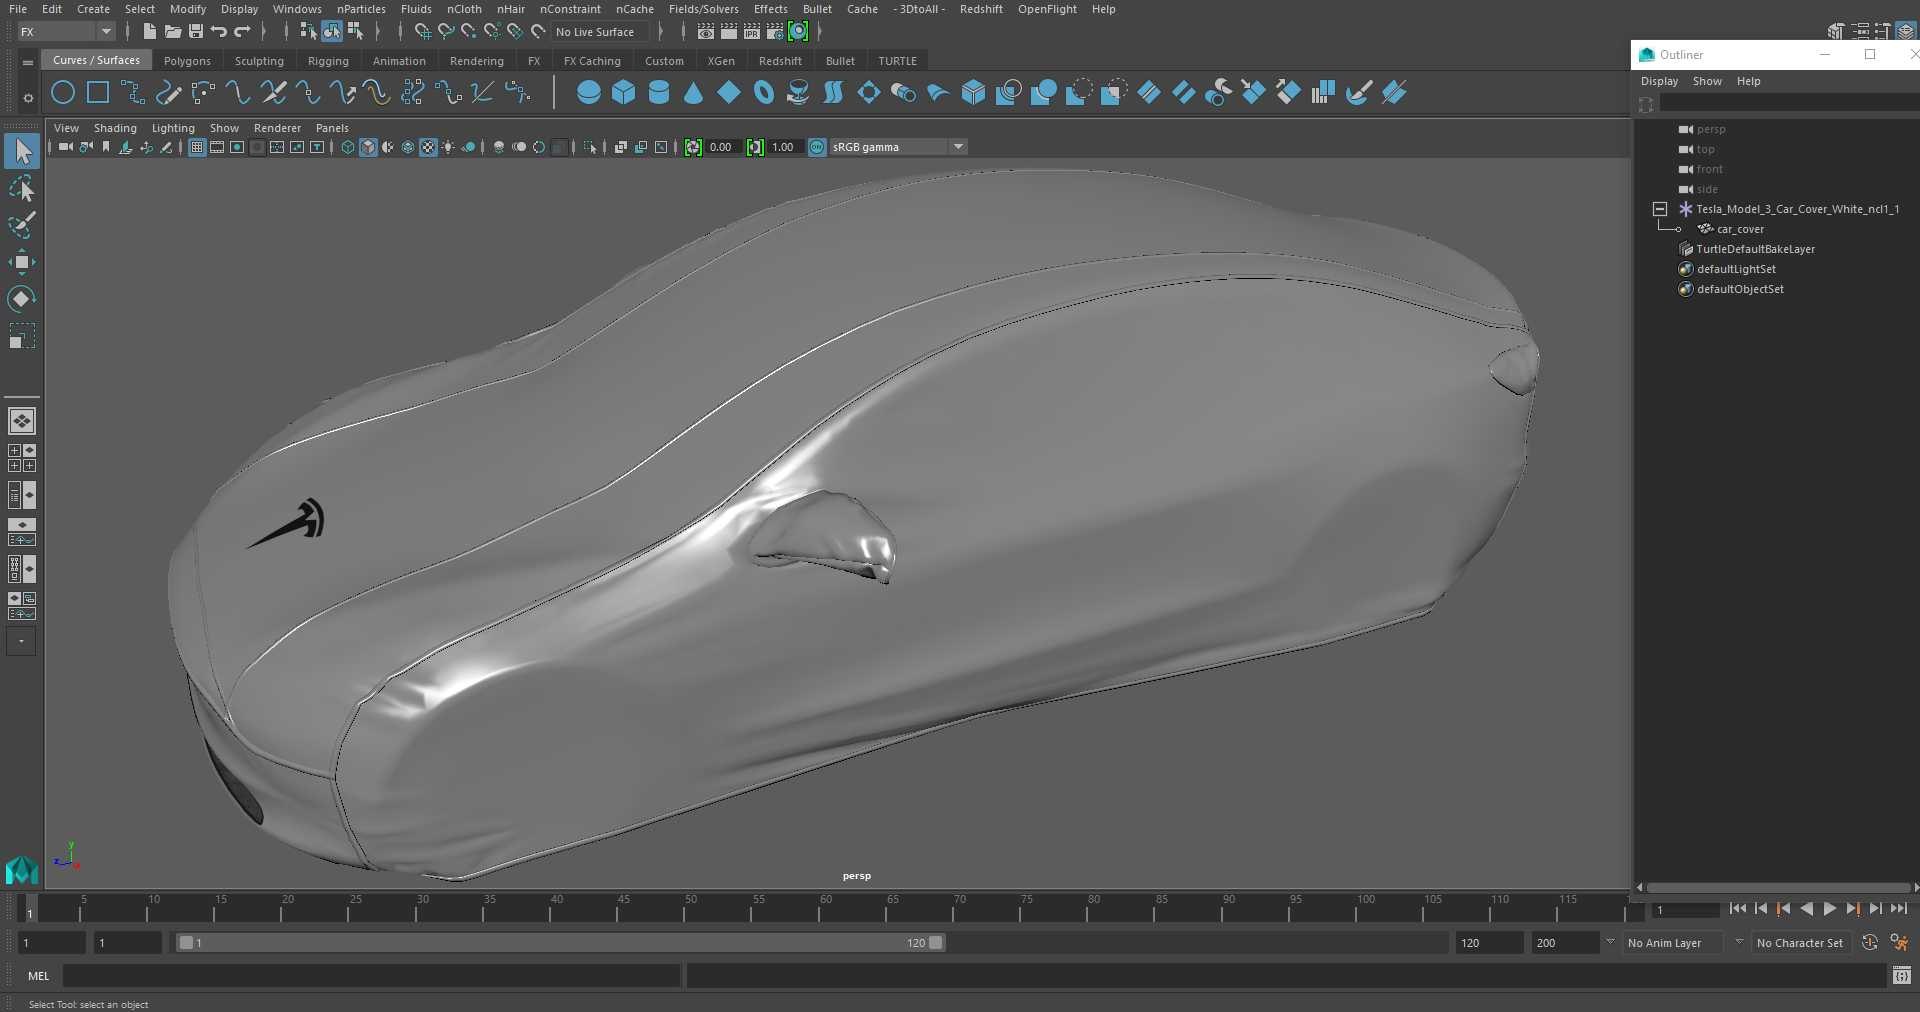Click the Paint Selection tool
This screenshot has height=1012, width=1920.
[x=21, y=226]
